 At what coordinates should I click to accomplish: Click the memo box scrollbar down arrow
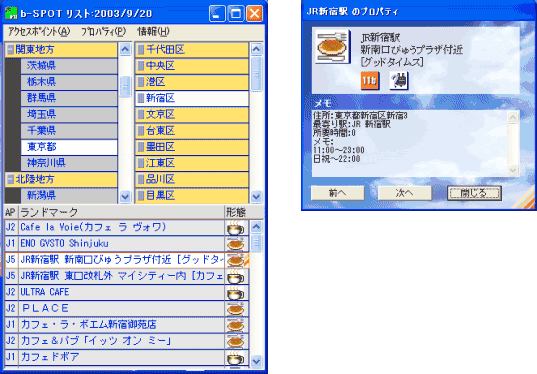[513, 170]
